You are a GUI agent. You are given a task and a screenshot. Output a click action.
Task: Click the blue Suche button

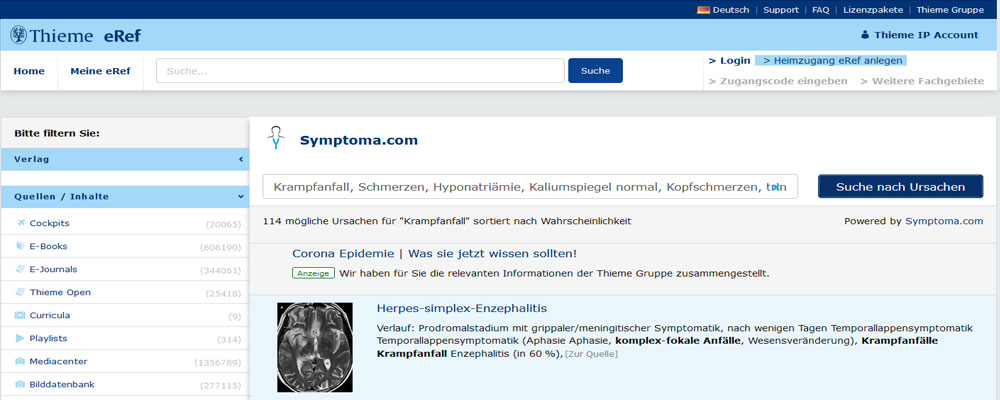point(596,71)
